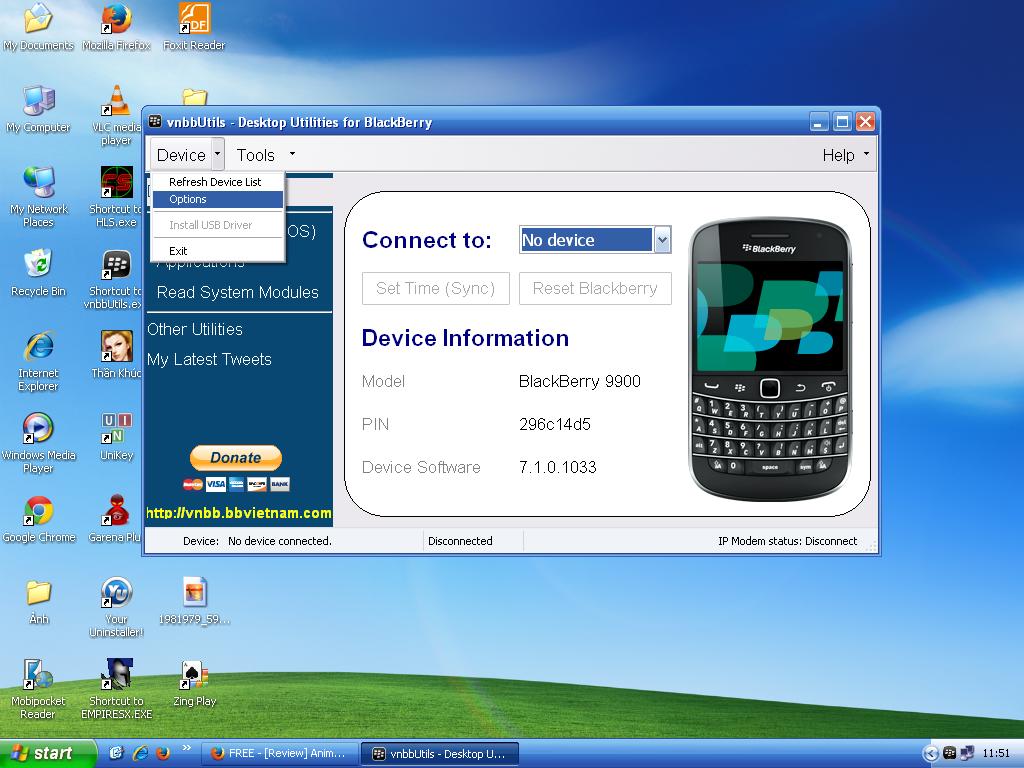
Task: Expand hidden system tray icons arrow
Action: (x=931, y=753)
